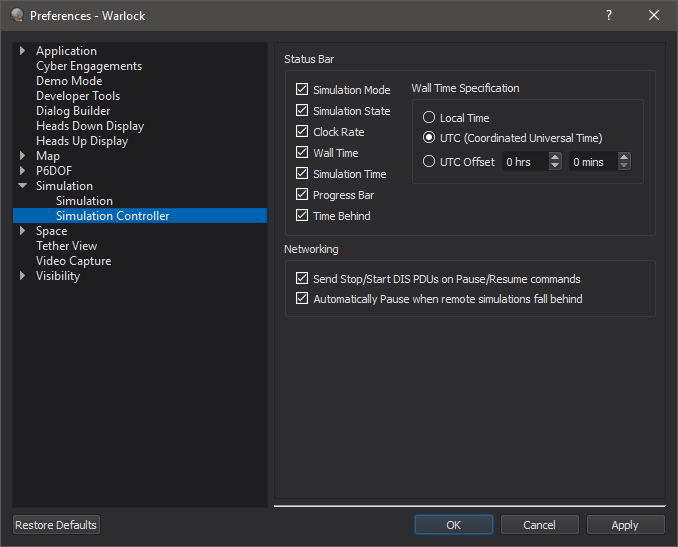
Task: Open Demo Mode preferences
Action: click(x=69, y=81)
